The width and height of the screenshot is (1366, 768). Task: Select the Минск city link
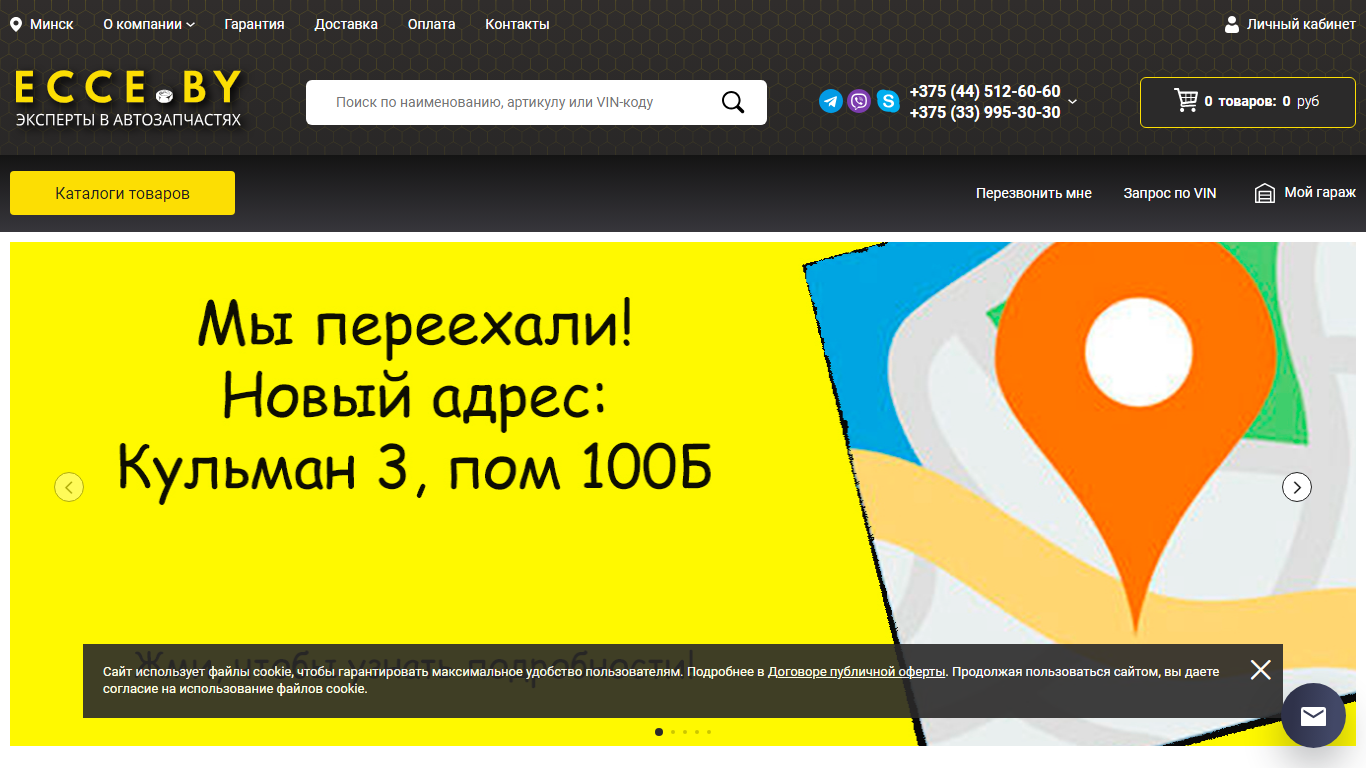coord(51,24)
